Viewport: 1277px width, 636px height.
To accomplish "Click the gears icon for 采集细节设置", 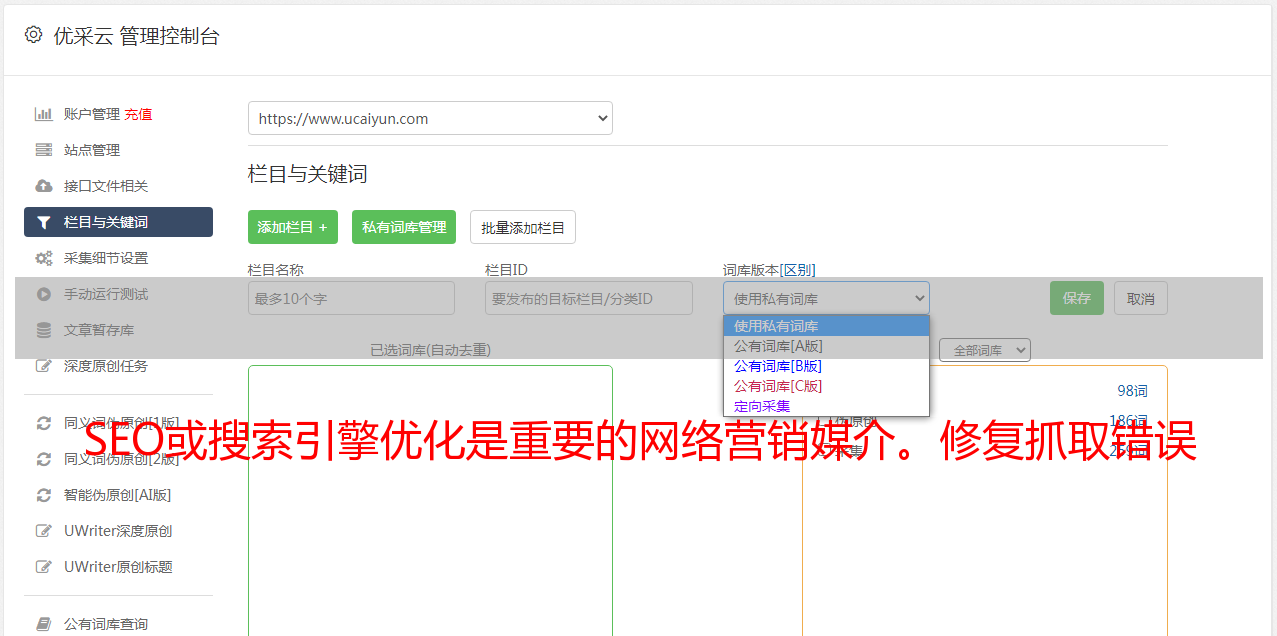I will 44,258.
